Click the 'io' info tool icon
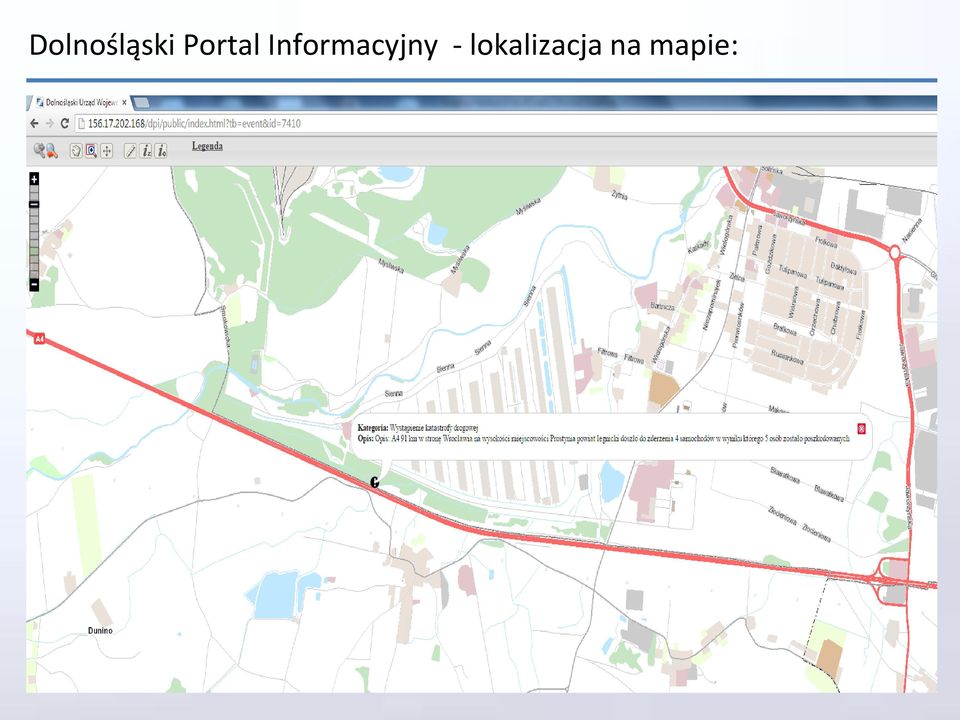 [161, 151]
